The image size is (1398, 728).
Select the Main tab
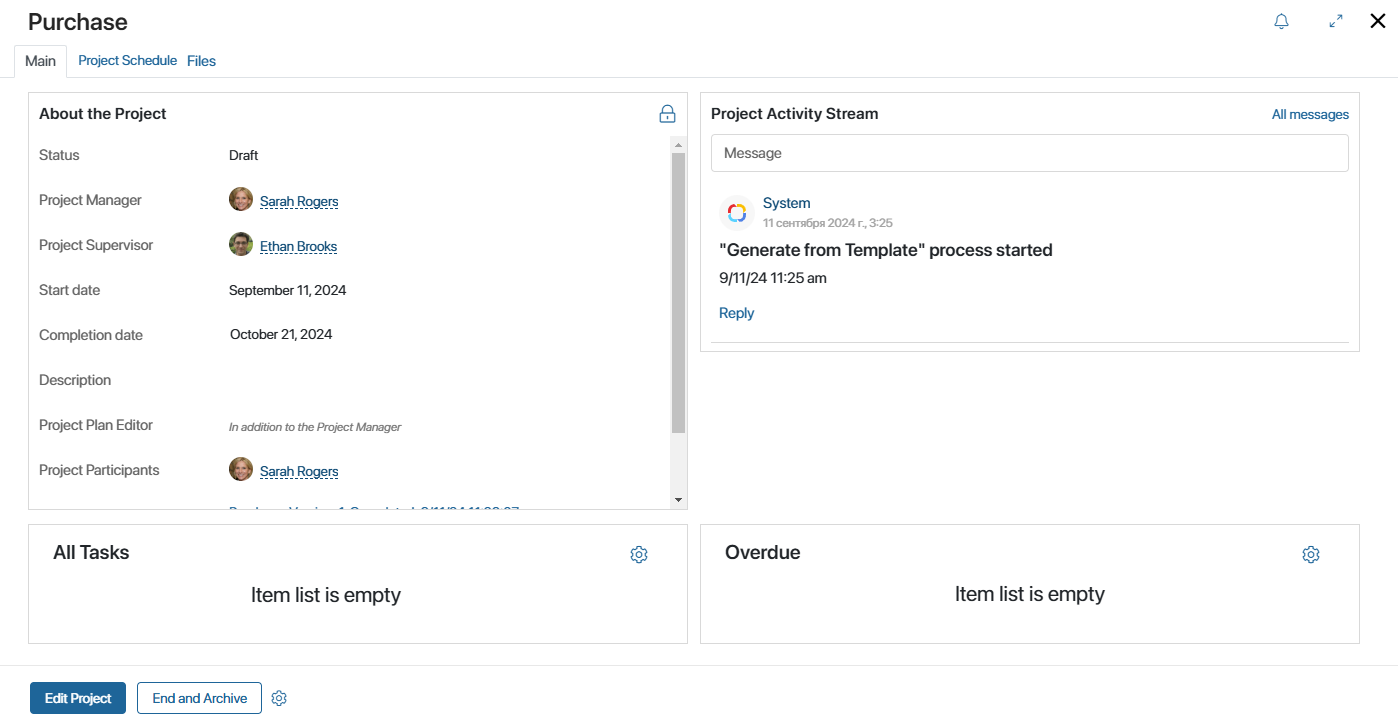[x=40, y=61]
